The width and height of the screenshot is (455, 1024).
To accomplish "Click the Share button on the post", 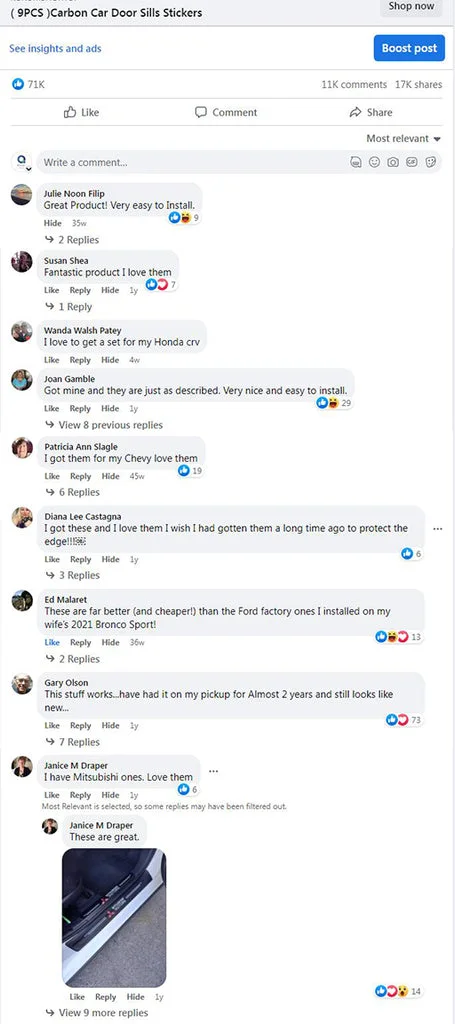I will [371, 112].
